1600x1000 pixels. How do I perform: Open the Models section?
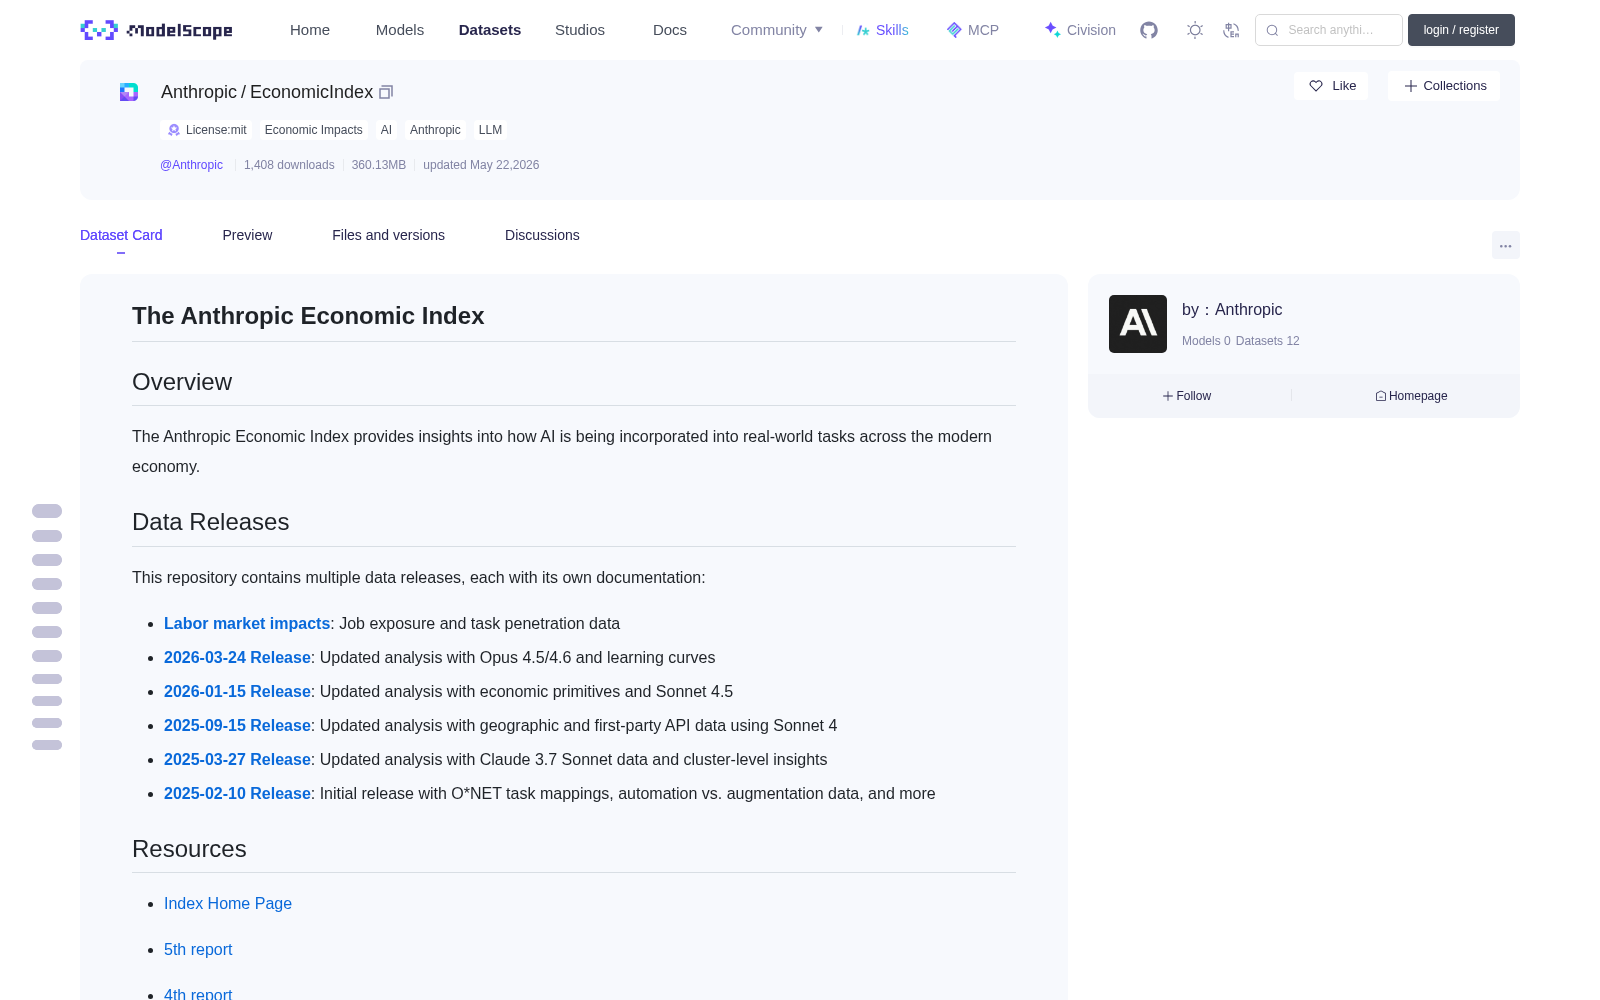(x=400, y=30)
